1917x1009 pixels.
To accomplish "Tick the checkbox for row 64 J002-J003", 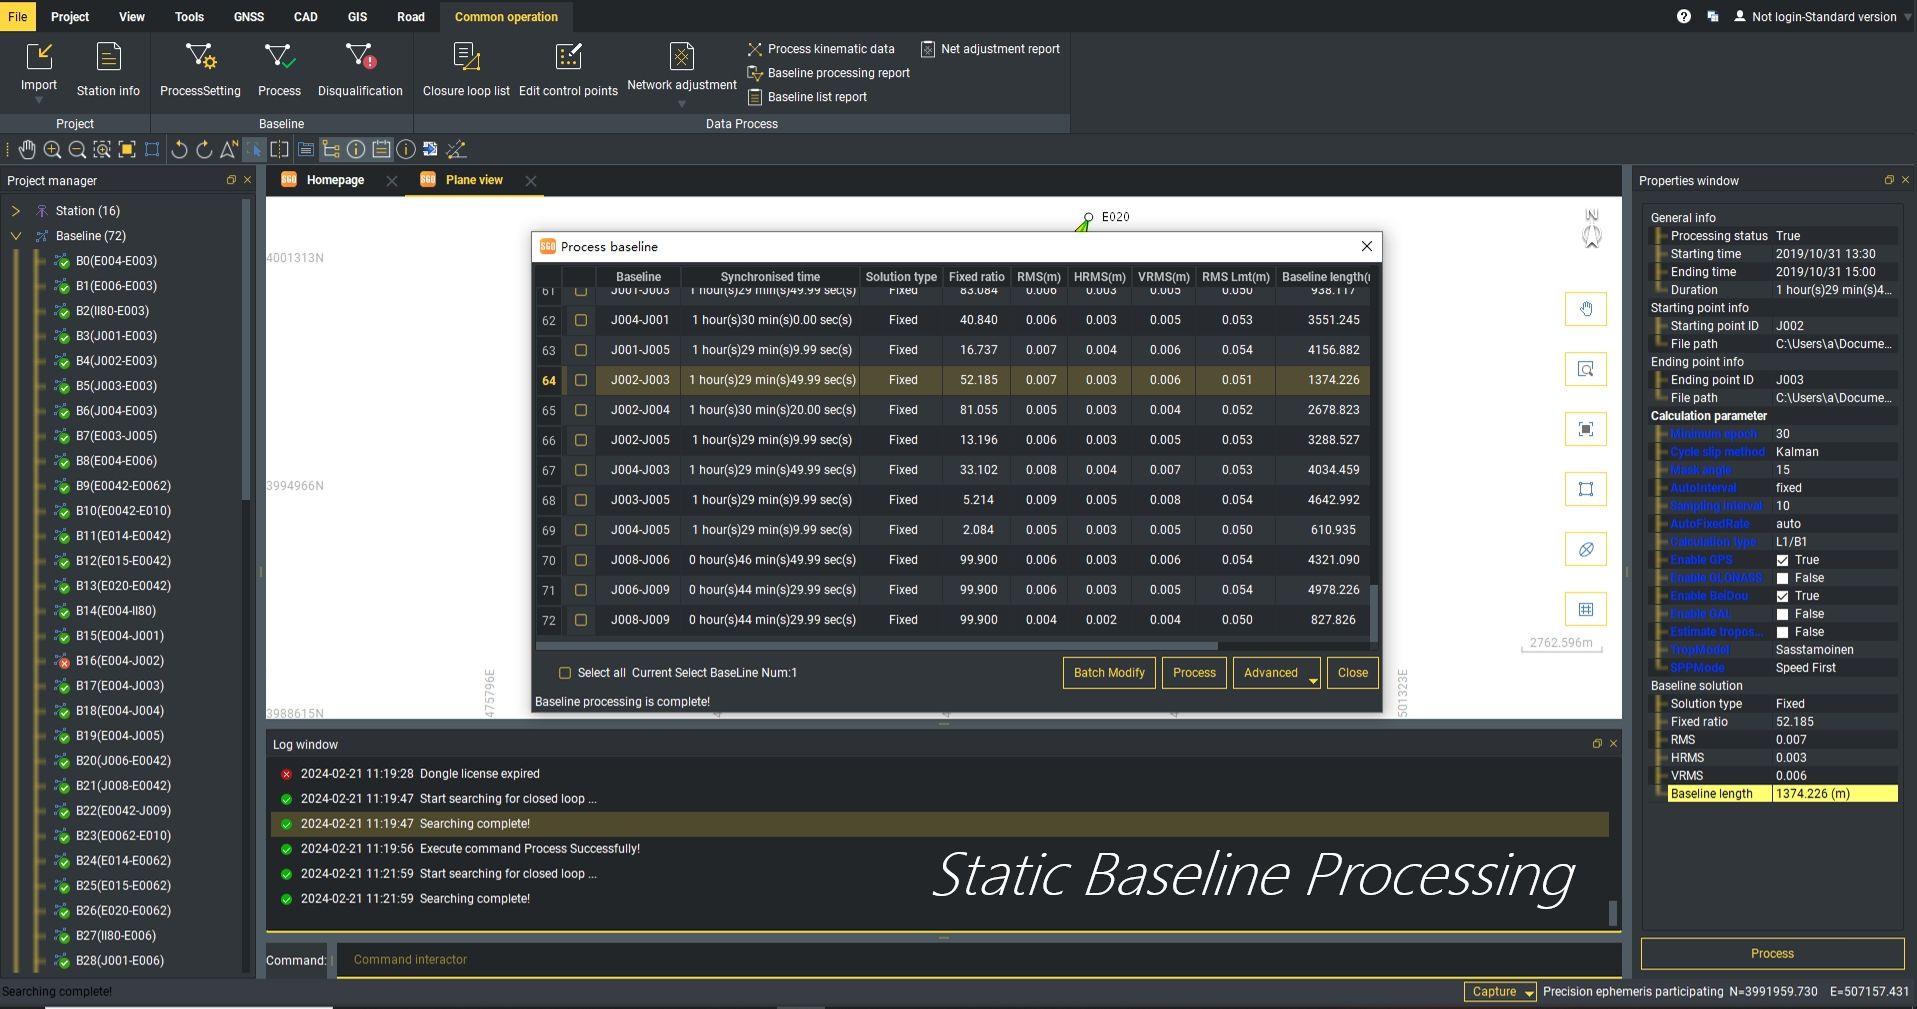I will click(x=580, y=380).
